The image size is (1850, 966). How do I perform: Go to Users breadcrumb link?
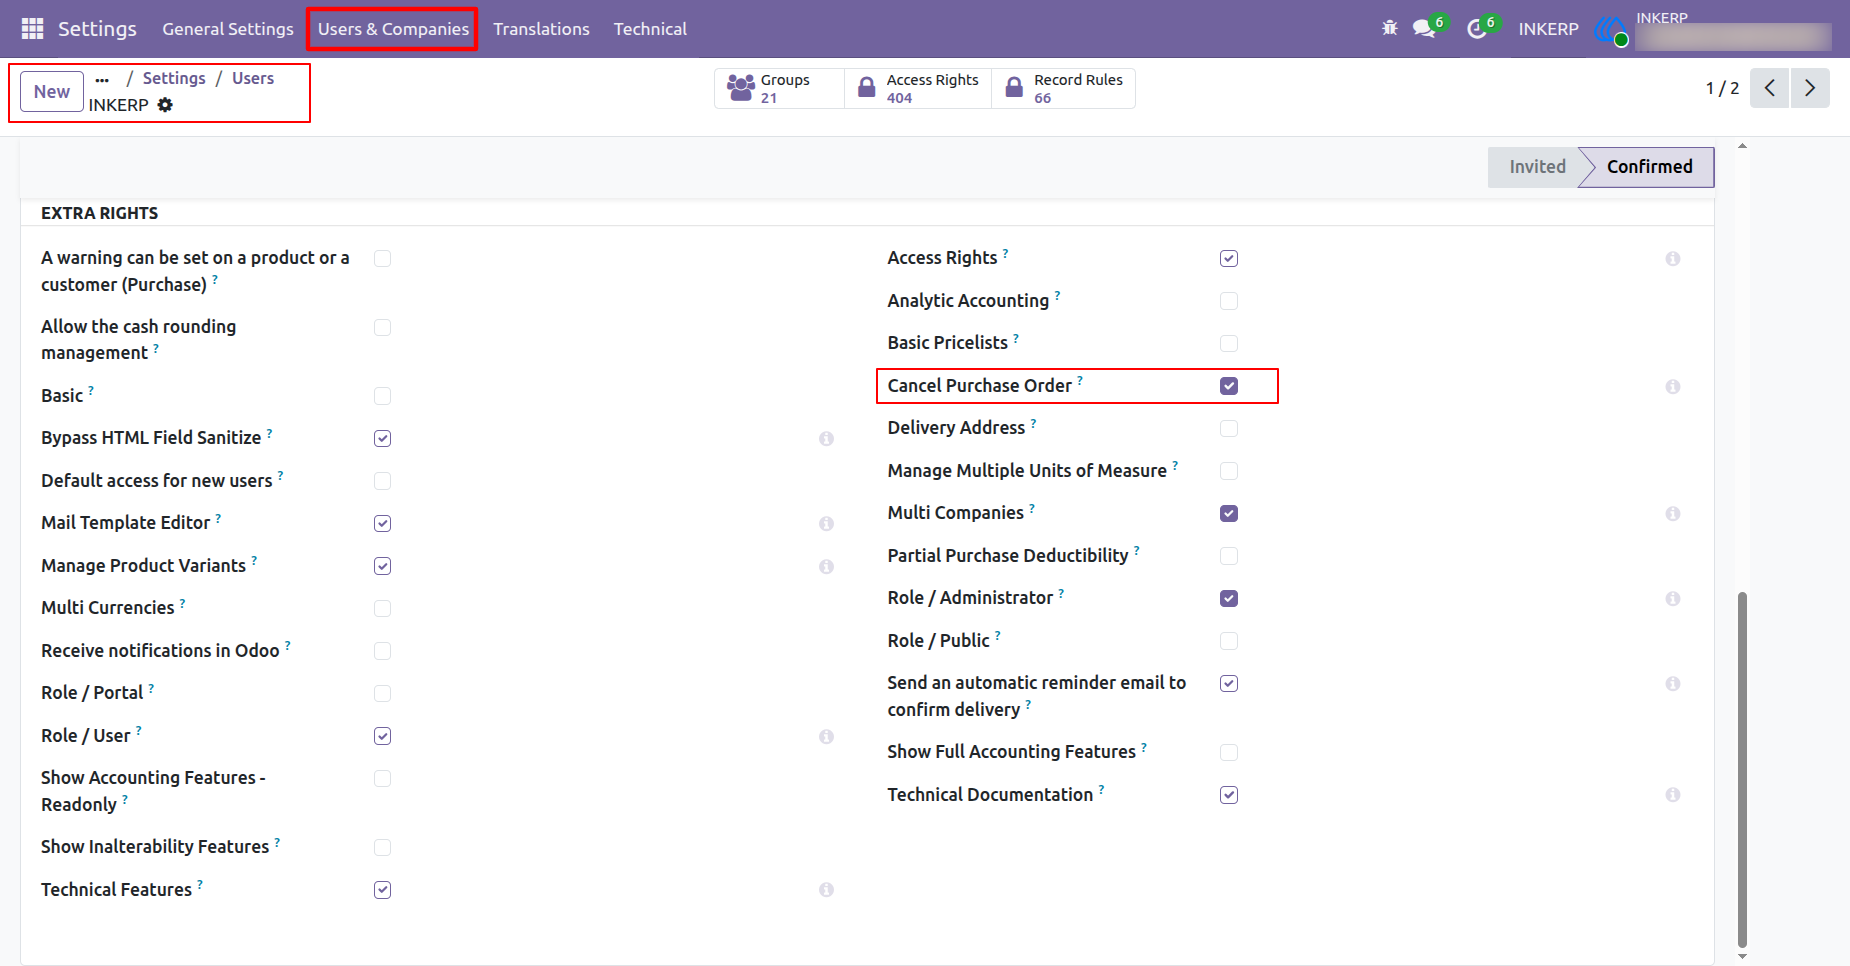click(x=253, y=78)
